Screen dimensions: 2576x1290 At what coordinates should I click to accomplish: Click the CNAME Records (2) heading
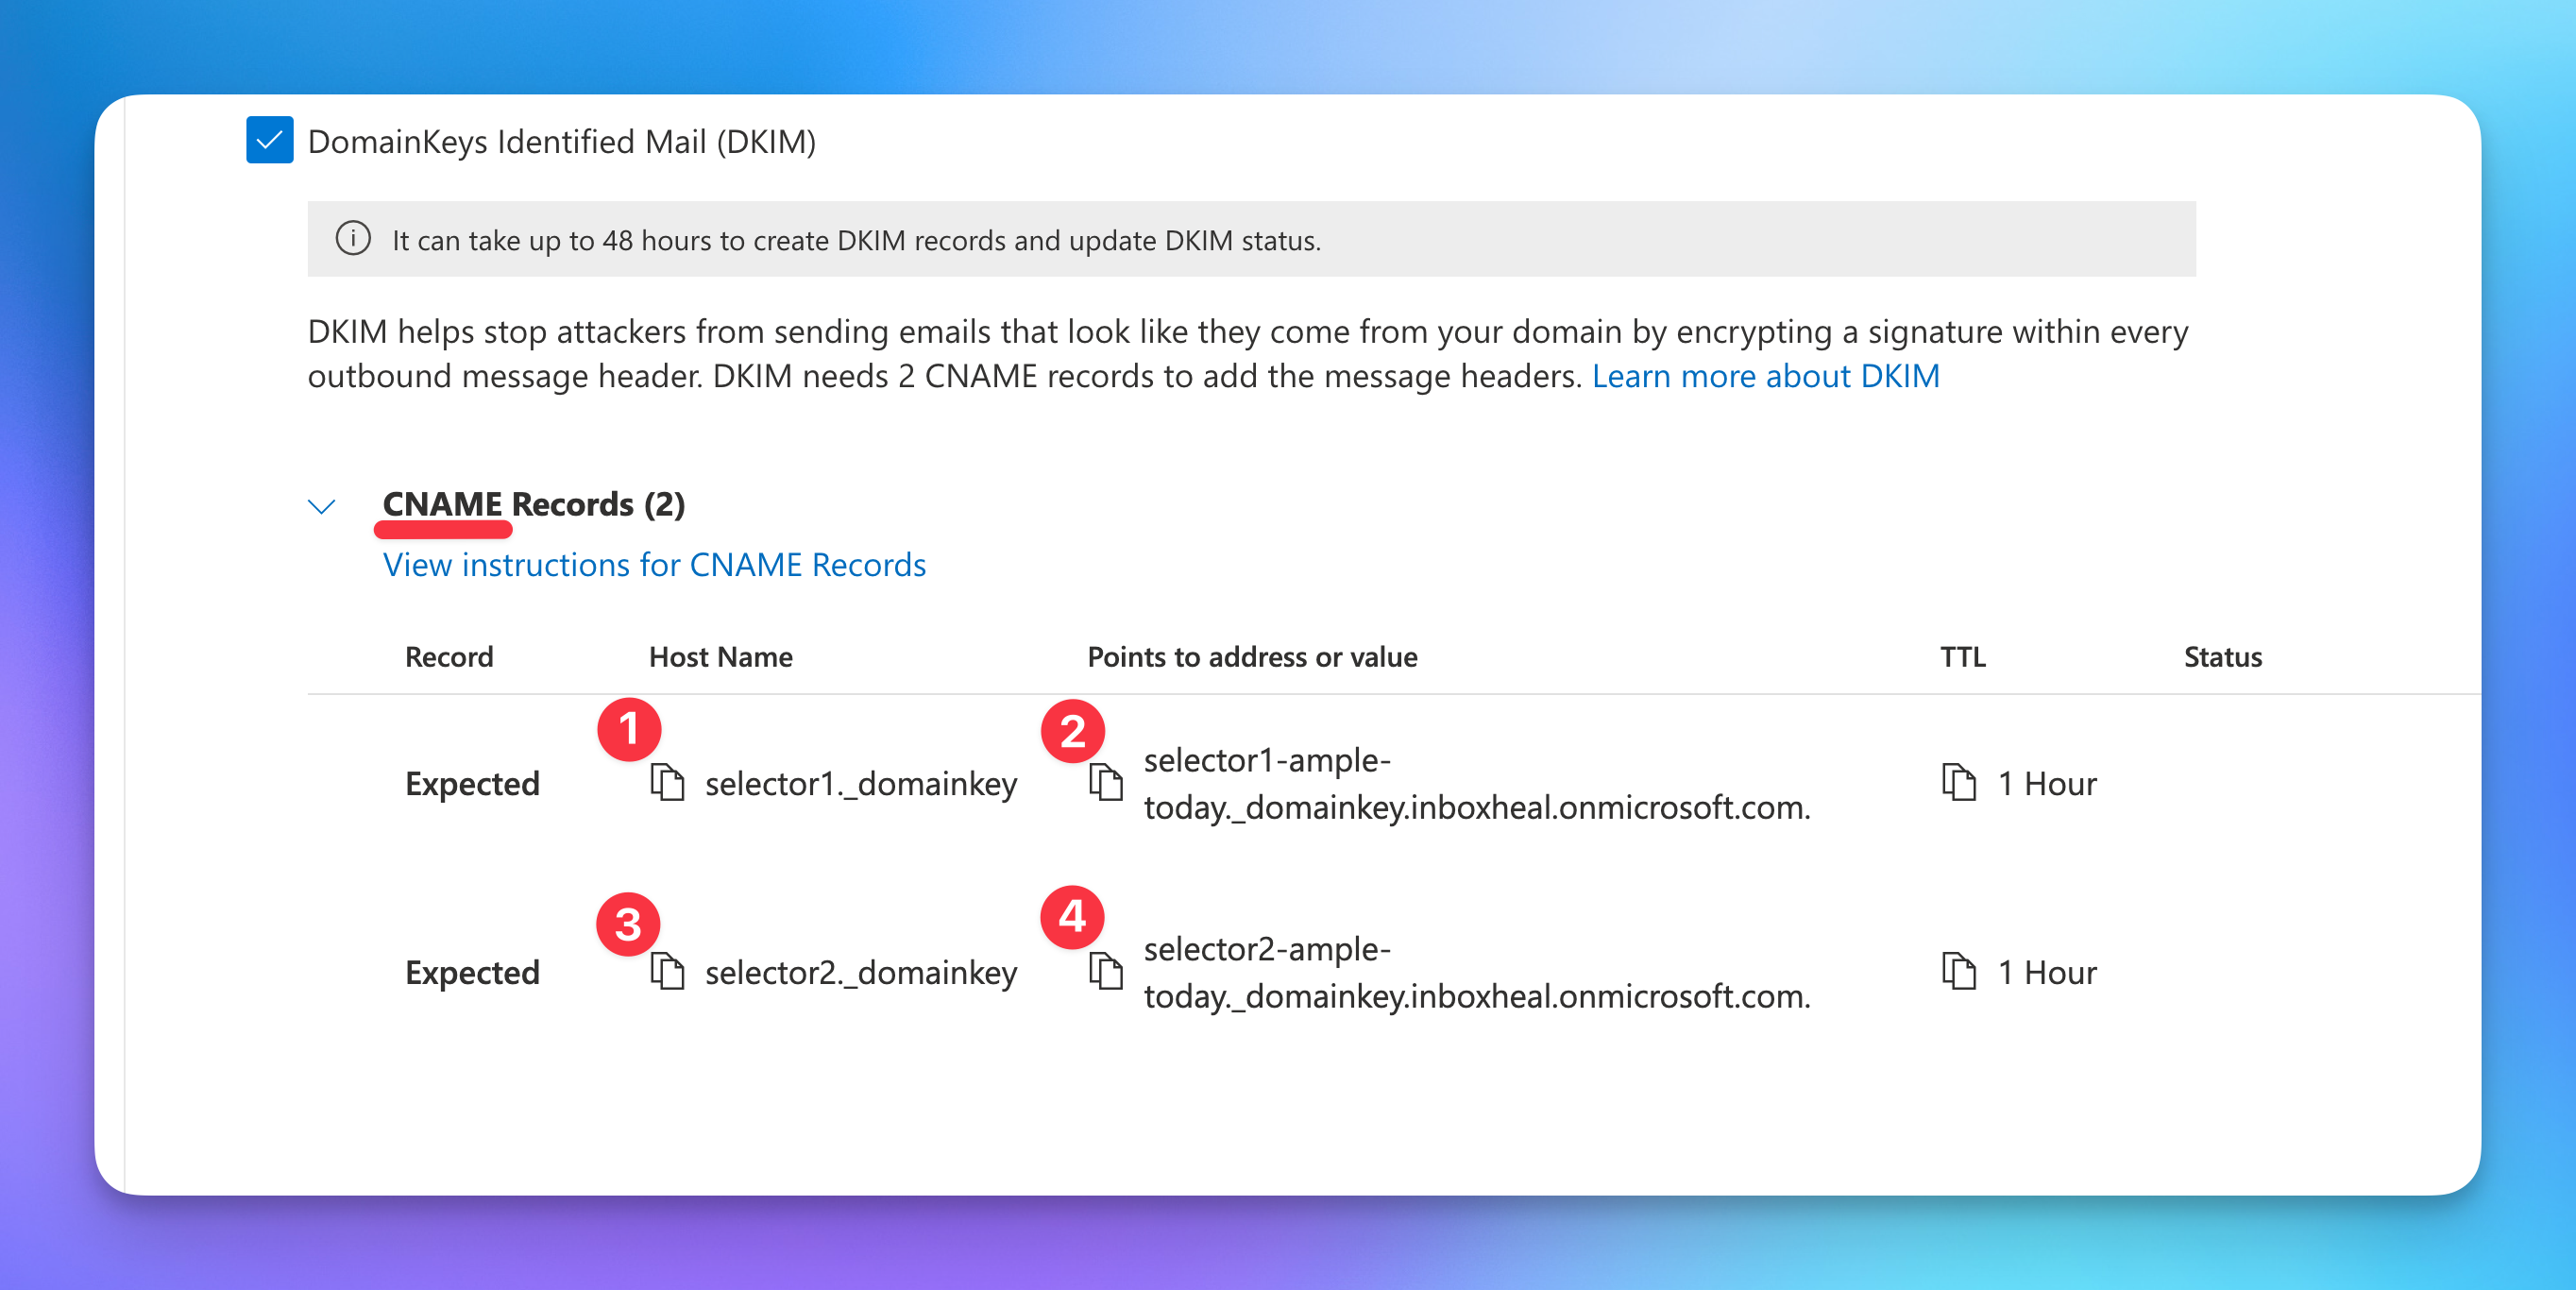(533, 504)
